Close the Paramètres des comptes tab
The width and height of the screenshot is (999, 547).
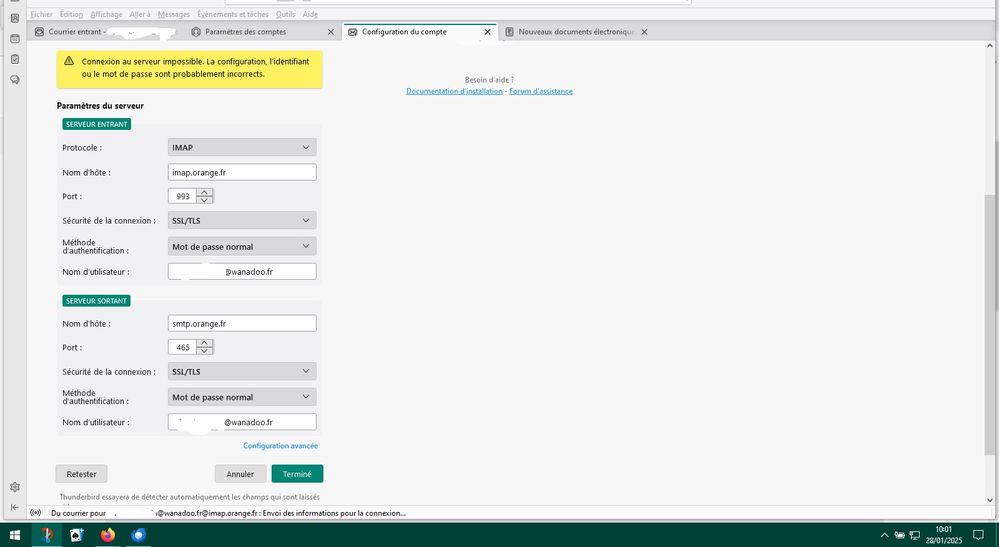331,32
